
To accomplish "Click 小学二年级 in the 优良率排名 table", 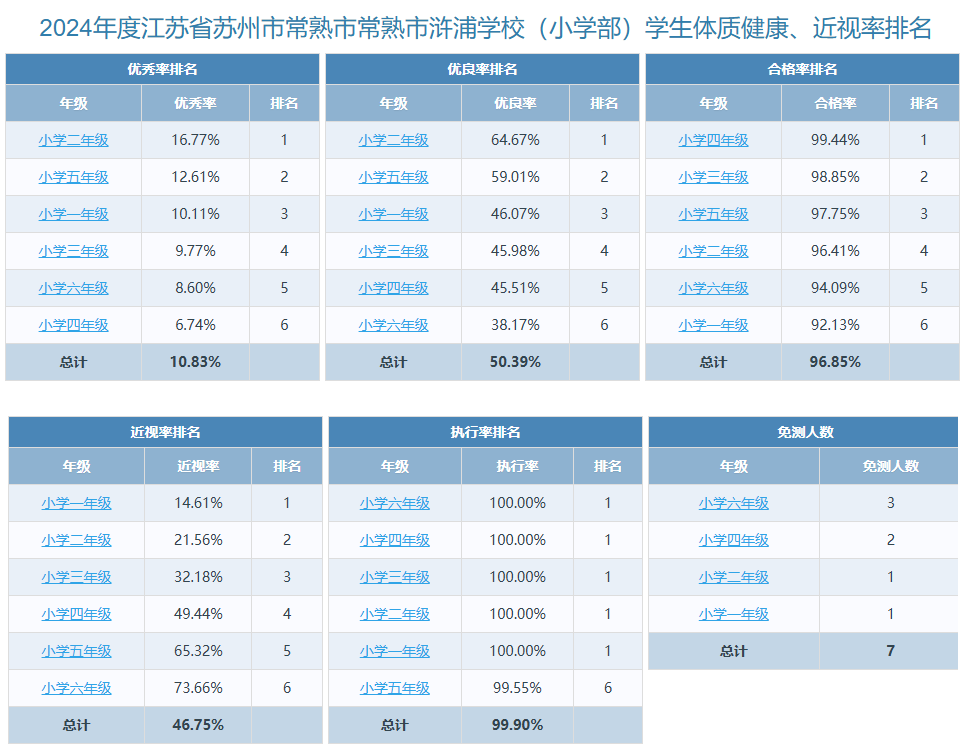I will click(x=394, y=140).
